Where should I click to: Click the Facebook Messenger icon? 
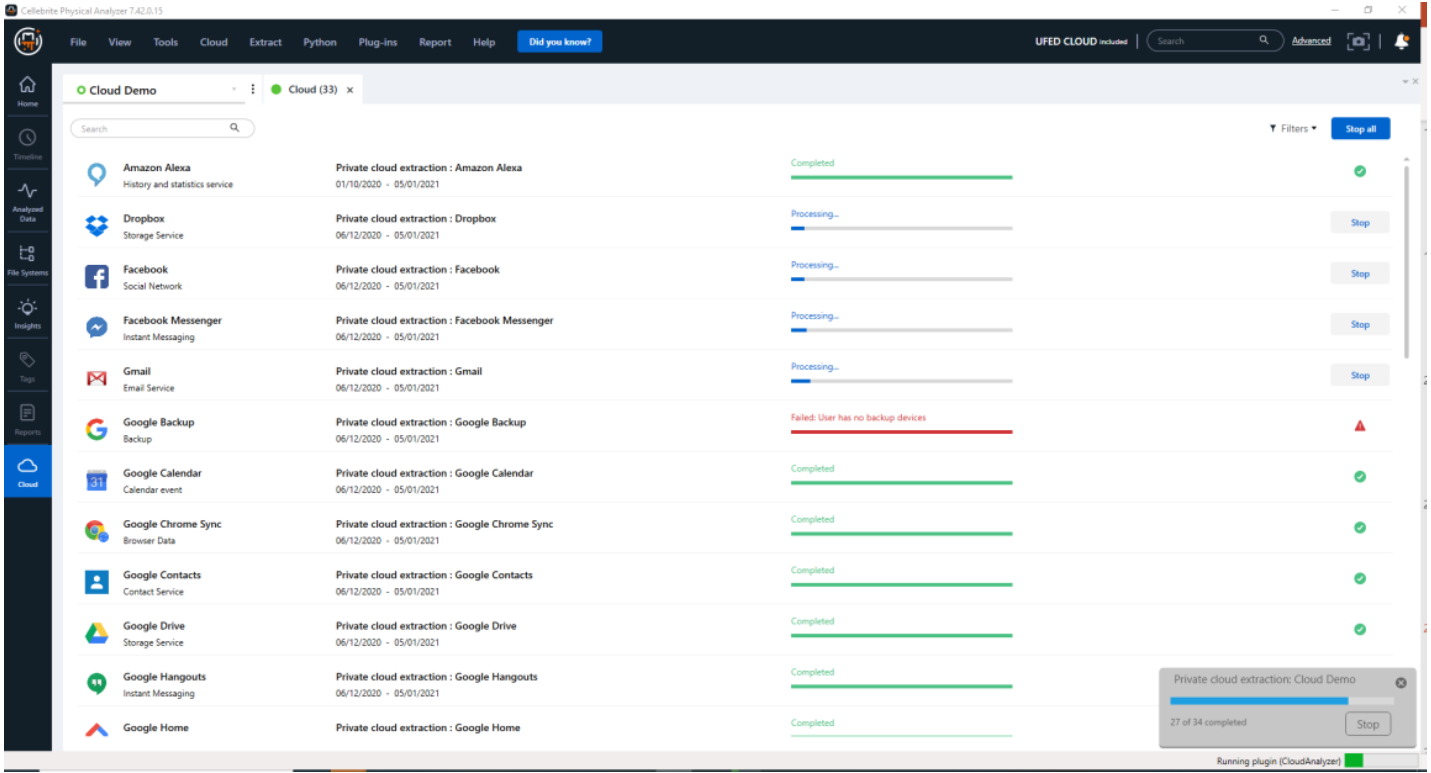coord(96,328)
